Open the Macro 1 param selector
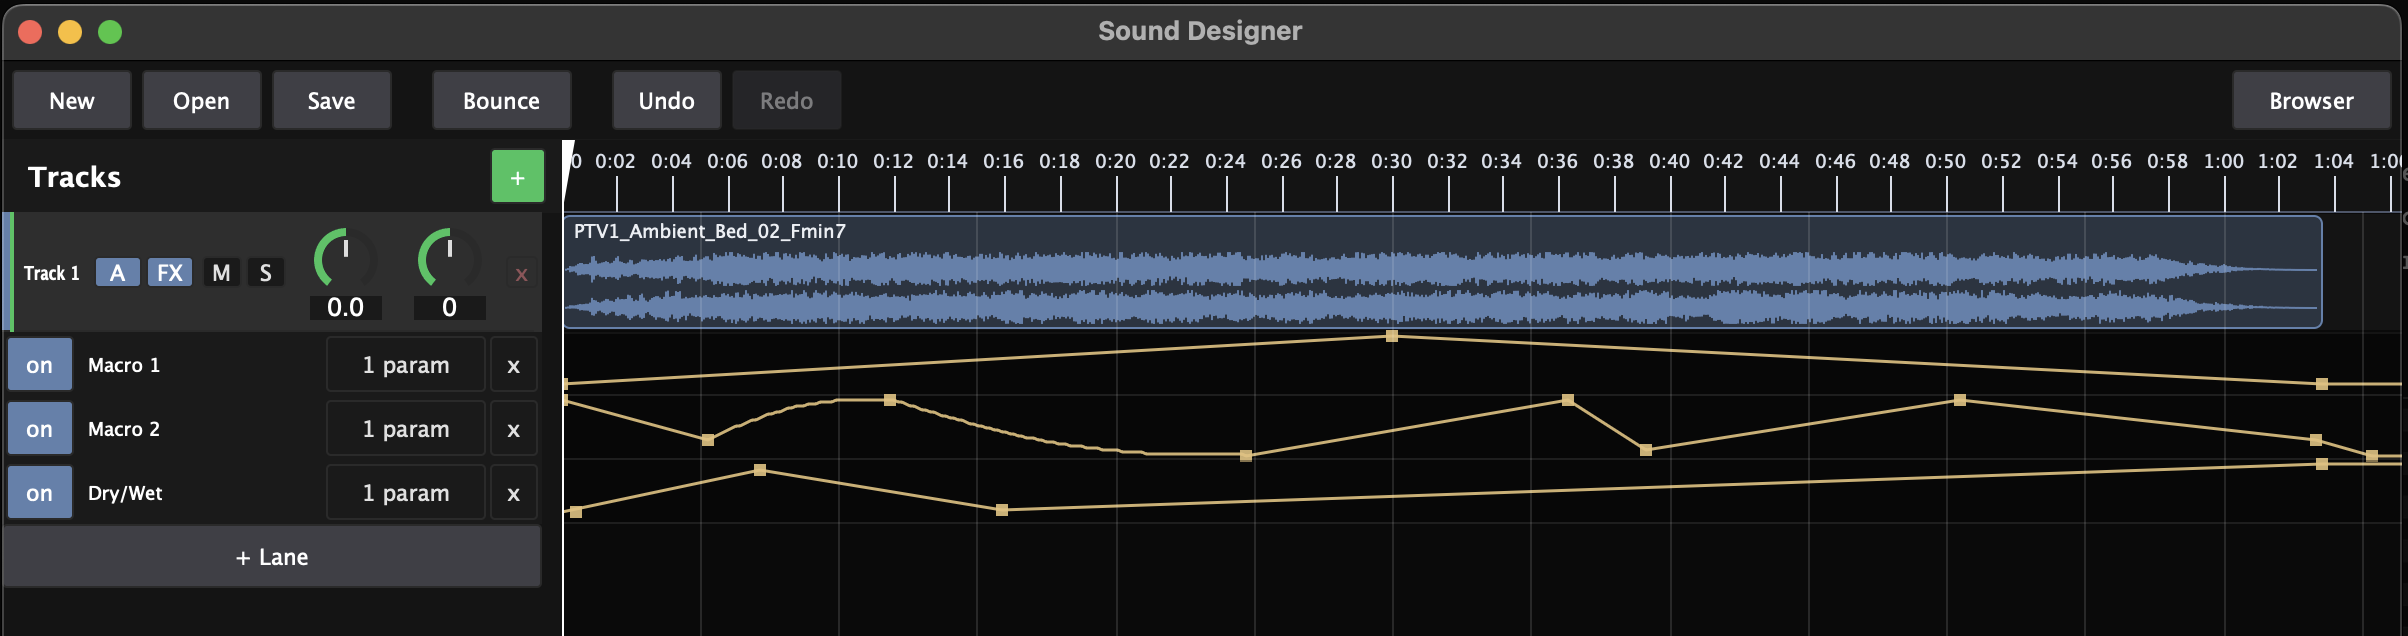Image resolution: width=2408 pixels, height=636 pixels. click(406, 365)
